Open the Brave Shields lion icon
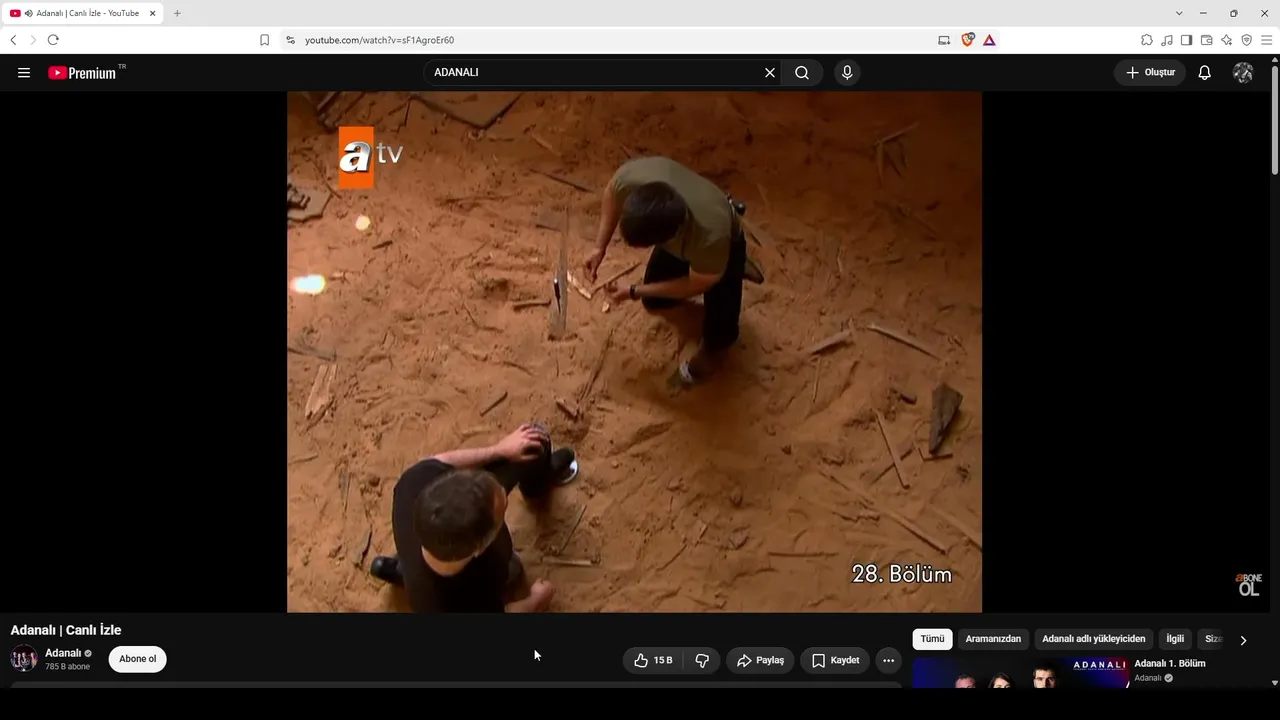This screenshot has height=720, width=1280. [967, 40]
